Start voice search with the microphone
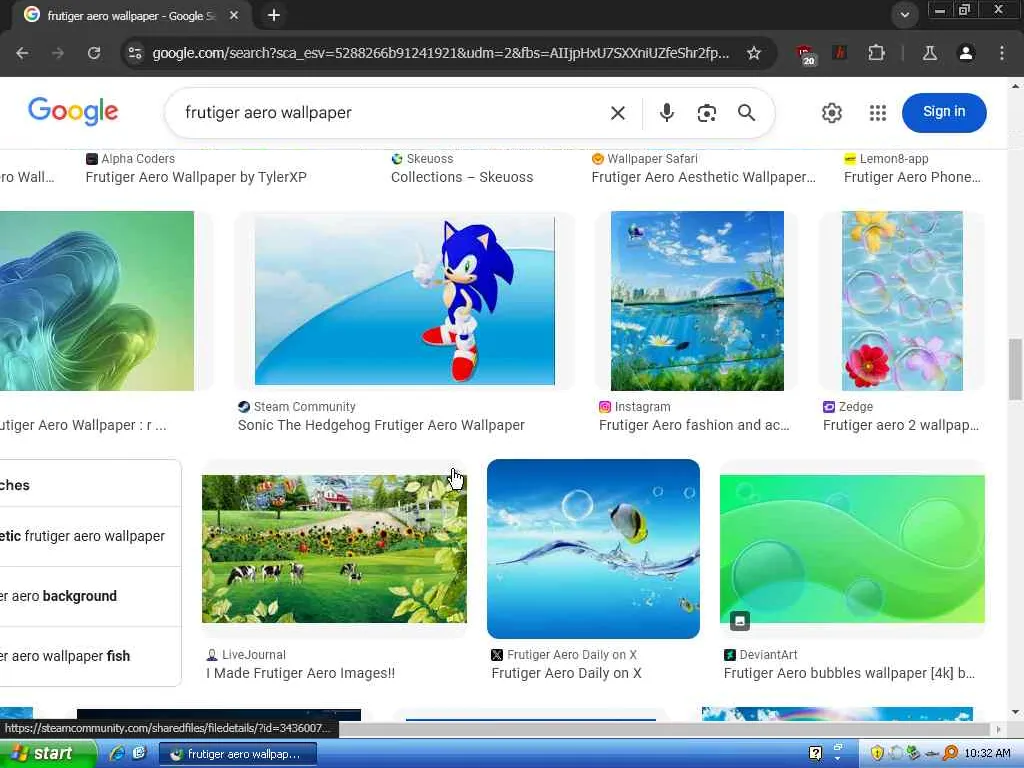Image resolution: width=1024 pixels, height=768 pixels. 666,113
